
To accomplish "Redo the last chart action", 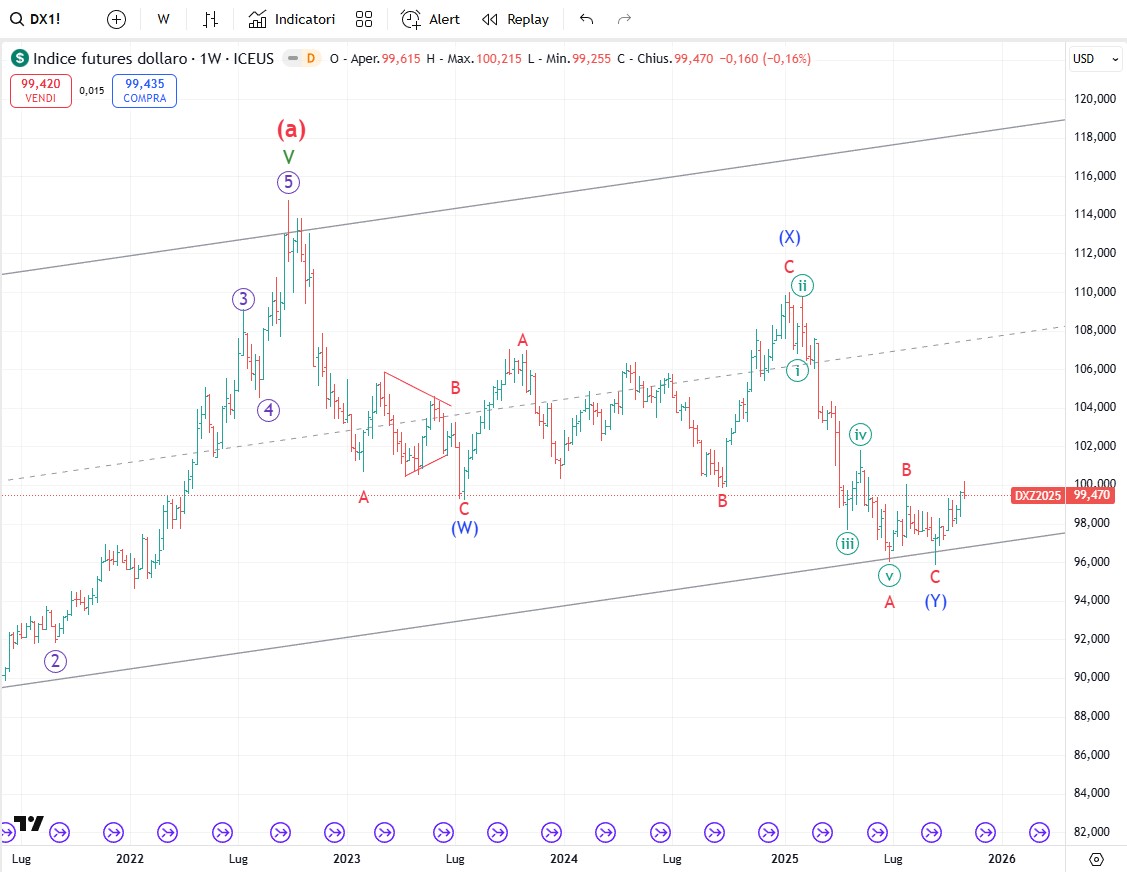I will click(x=624, y=19).
